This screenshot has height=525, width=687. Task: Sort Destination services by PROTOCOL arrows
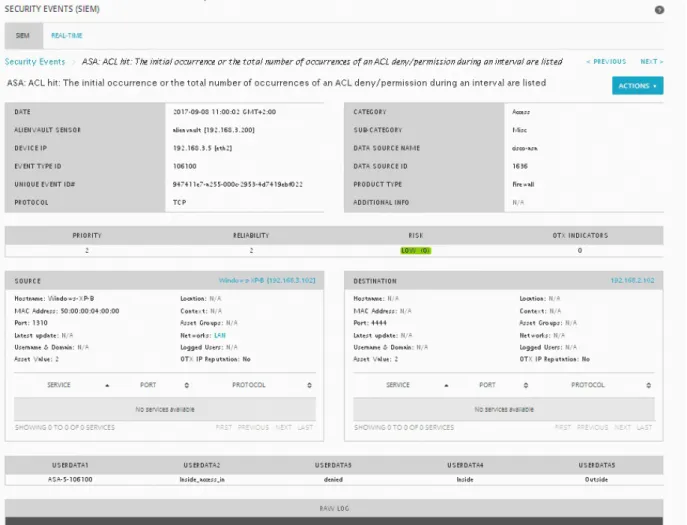tap(648, 385)
